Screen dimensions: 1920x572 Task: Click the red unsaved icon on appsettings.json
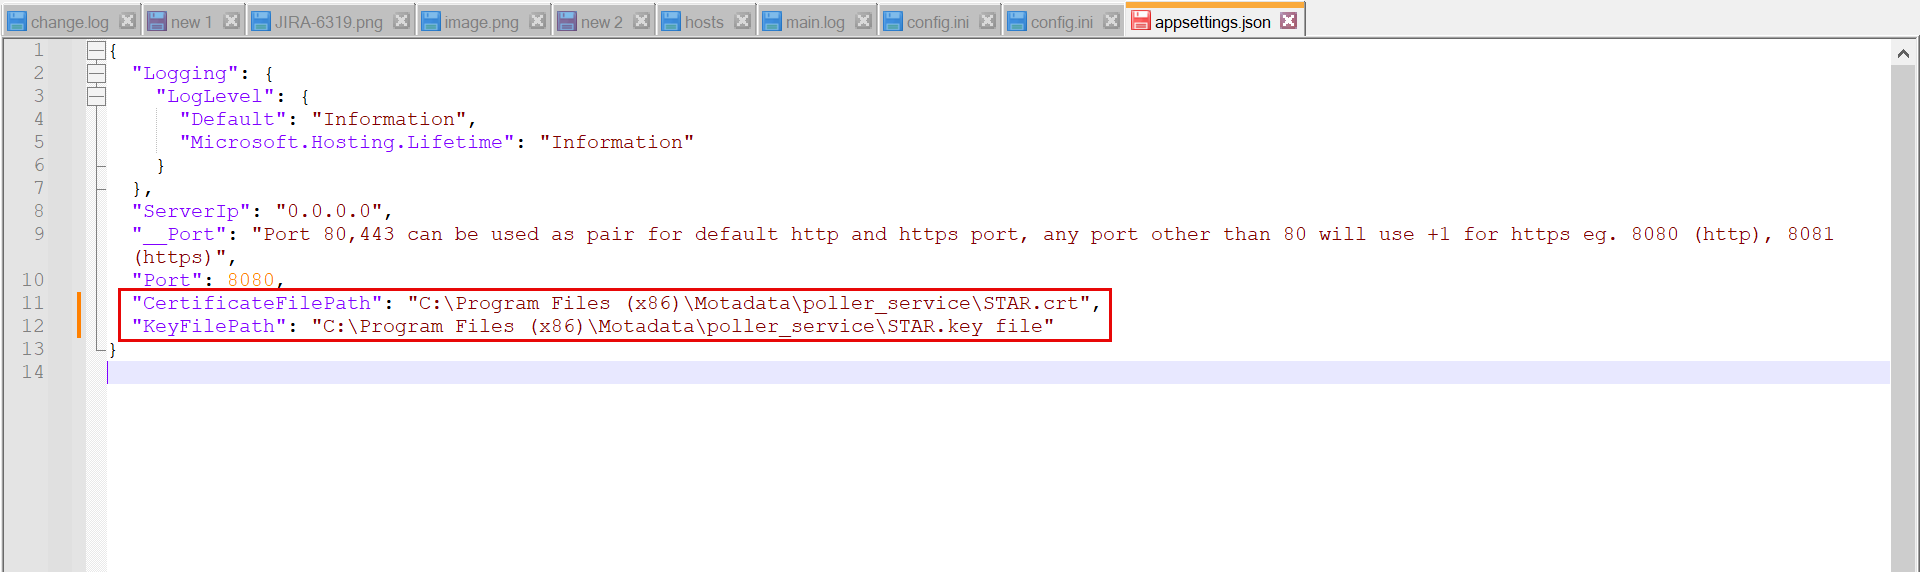(1141, 21)
